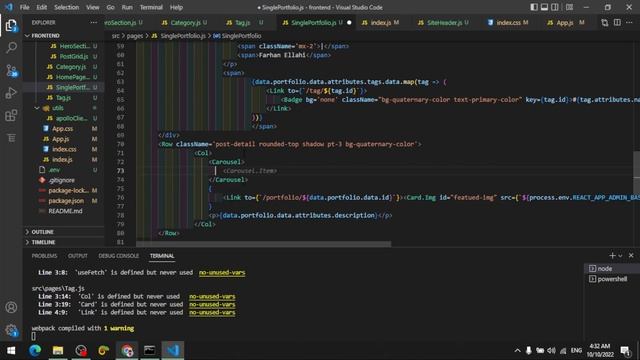
Task: Open the Help menu
Action: (176, 7)
